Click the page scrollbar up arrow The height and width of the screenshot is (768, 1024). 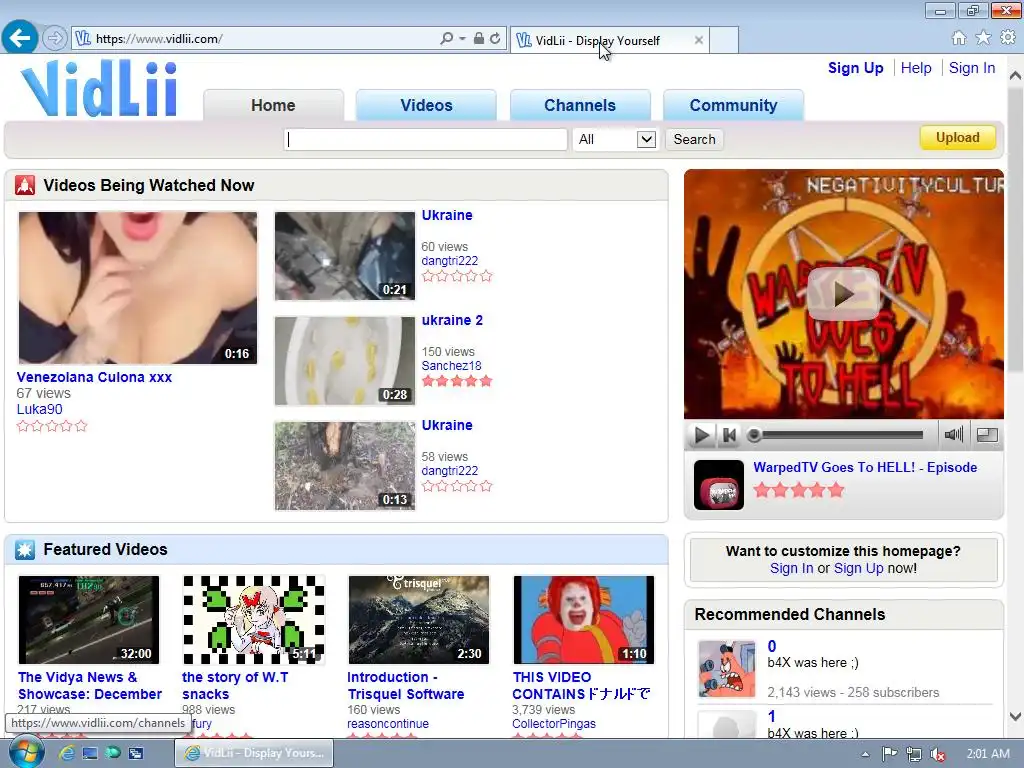click(x=1015, y=76)
